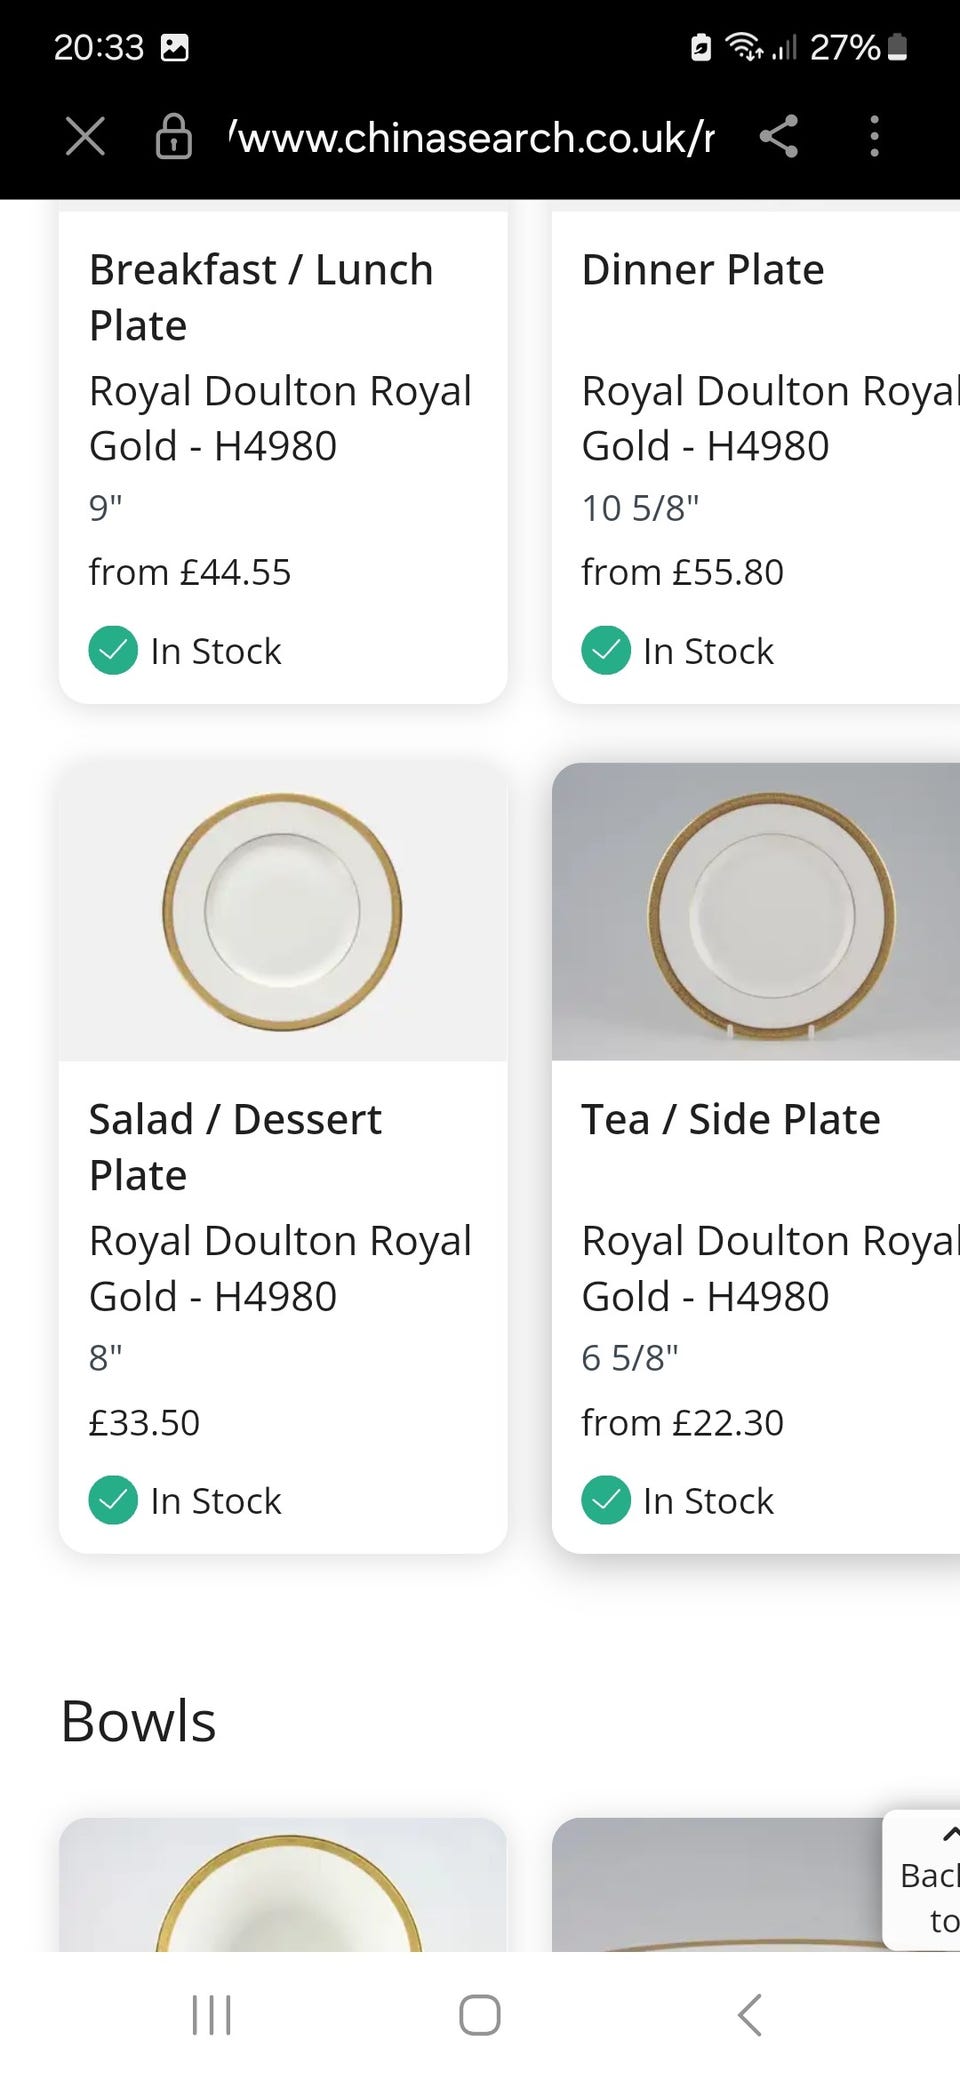The height and width of the screenshot is (2080, 960).
Task: Open the Dinner Plate product listing
Action: (703, 270)
